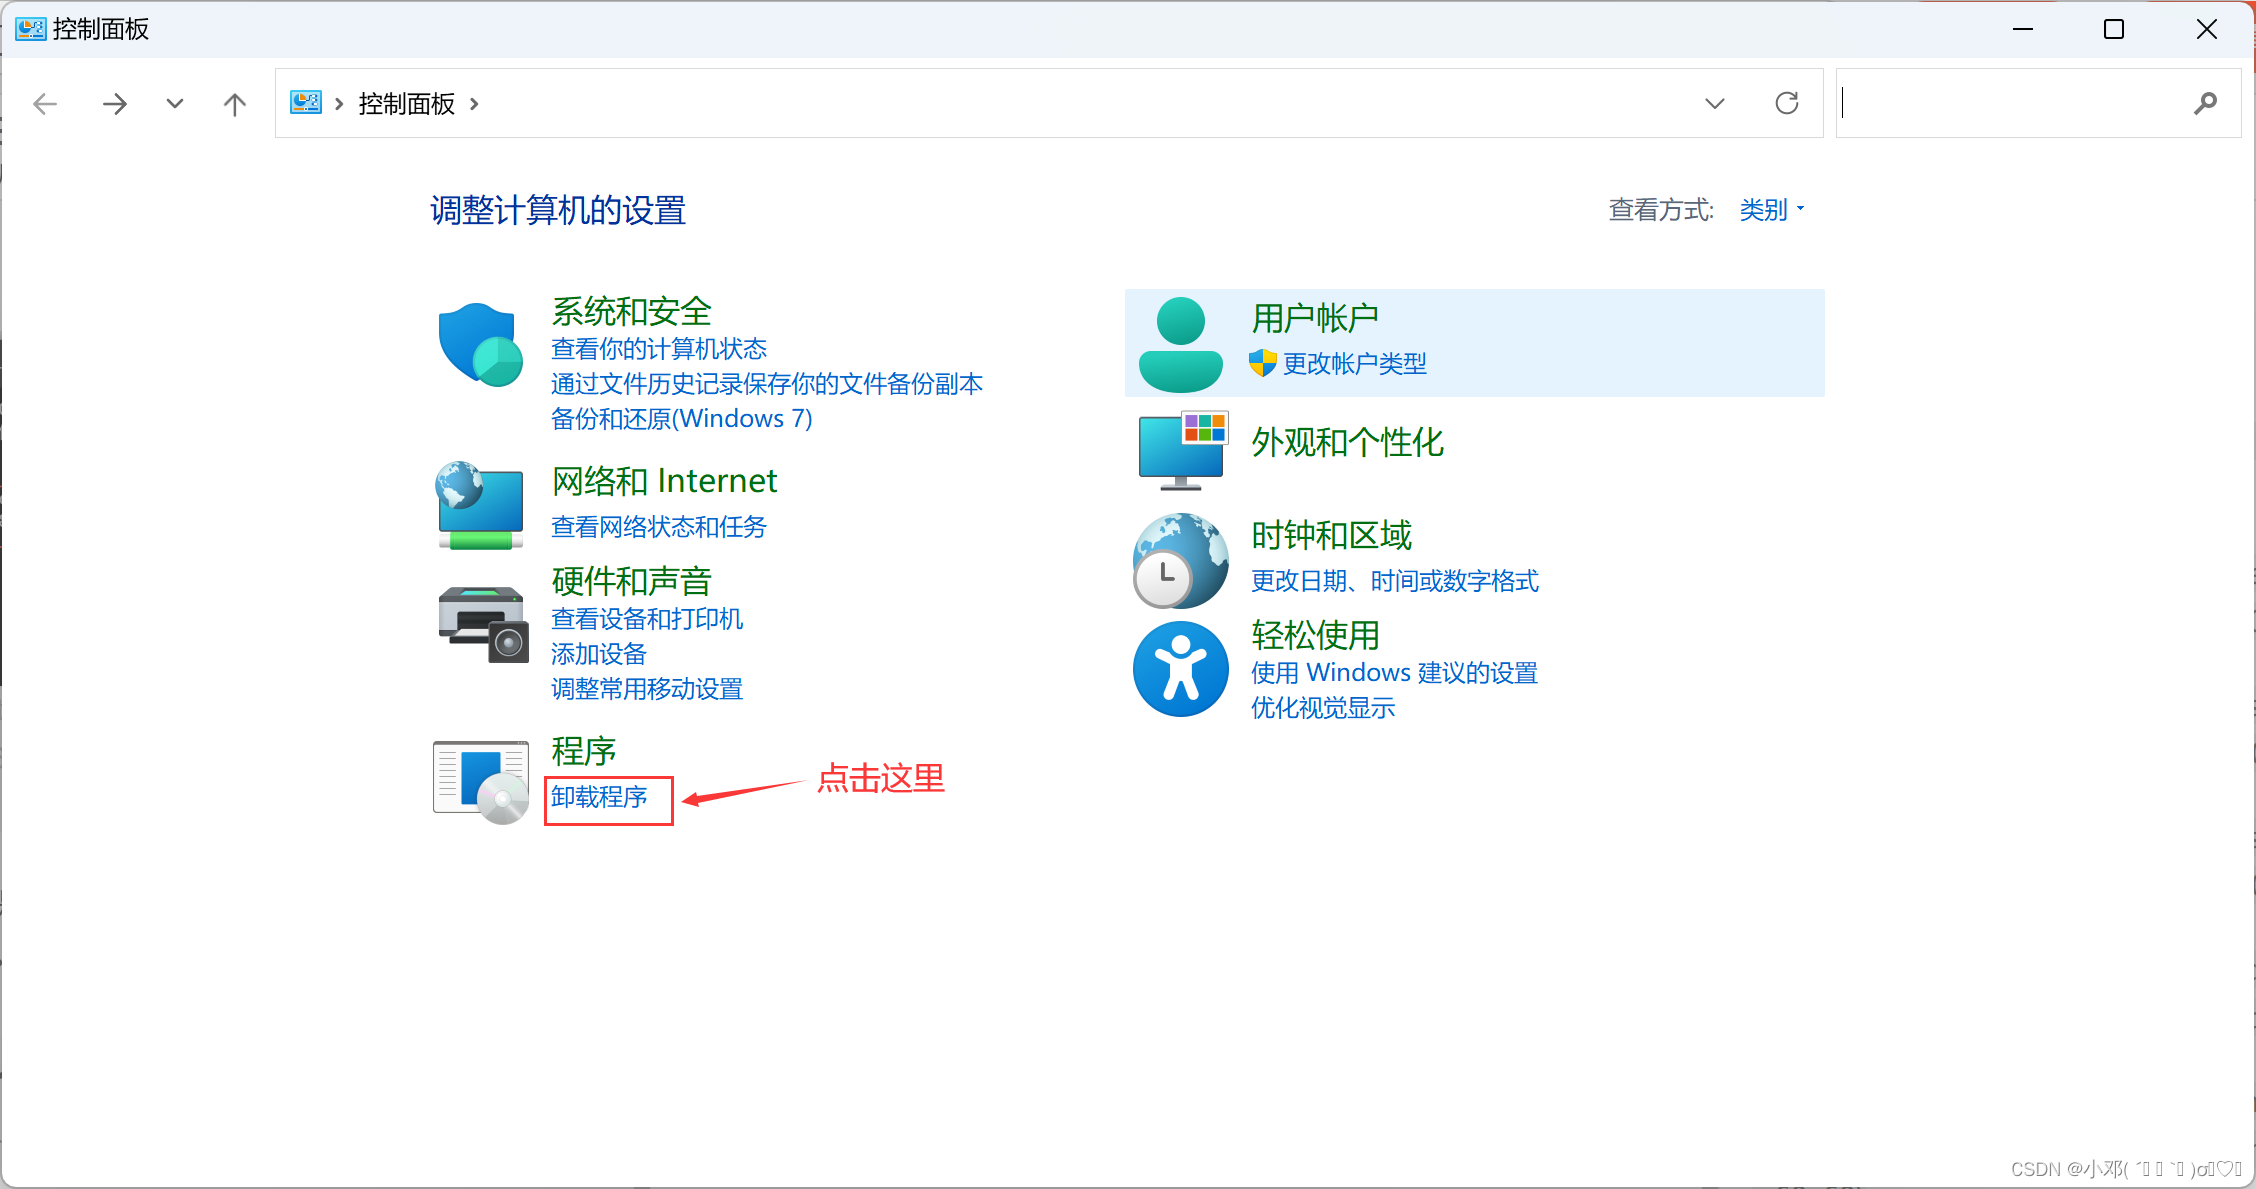Expand the chevron after 控制面板 breadcrumb
Viewport: 2256px width, 1189px height.
[x=474, y=103]
